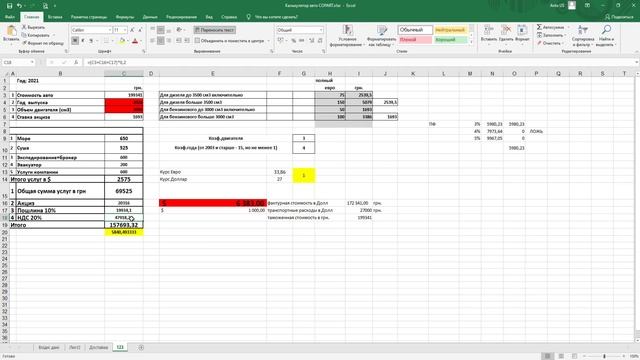
Task: Add a new sheet with plus button
Action: click(141, 347)
